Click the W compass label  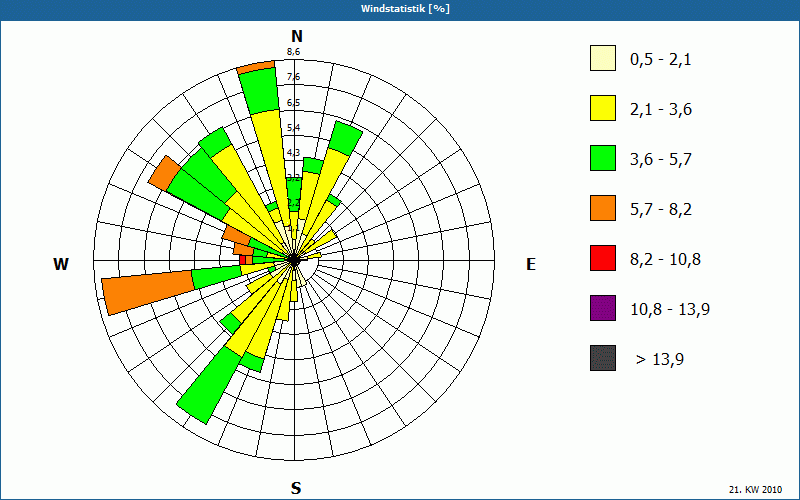[x=61, y=264]
